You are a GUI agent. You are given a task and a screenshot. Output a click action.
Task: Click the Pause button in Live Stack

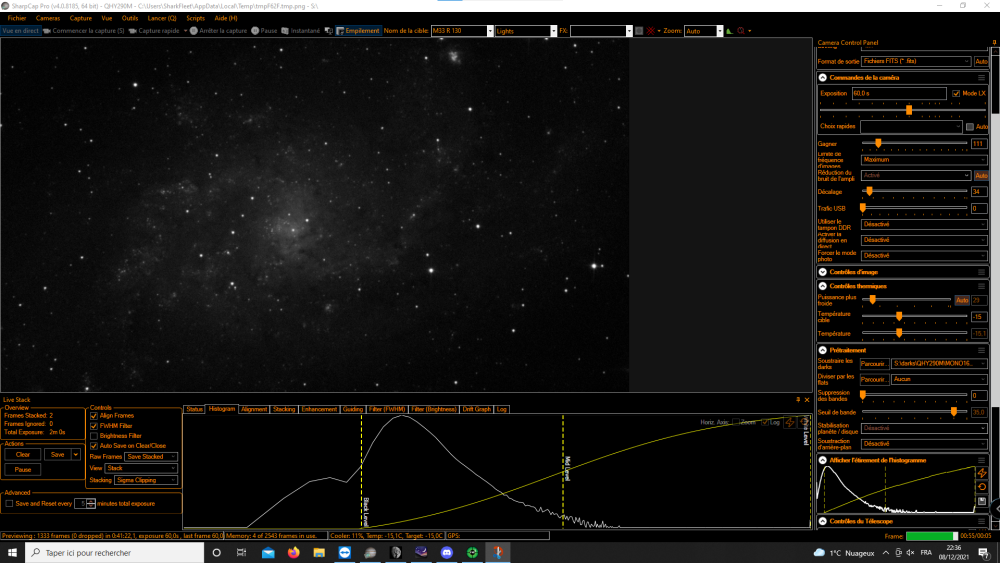tap(23, 469)
